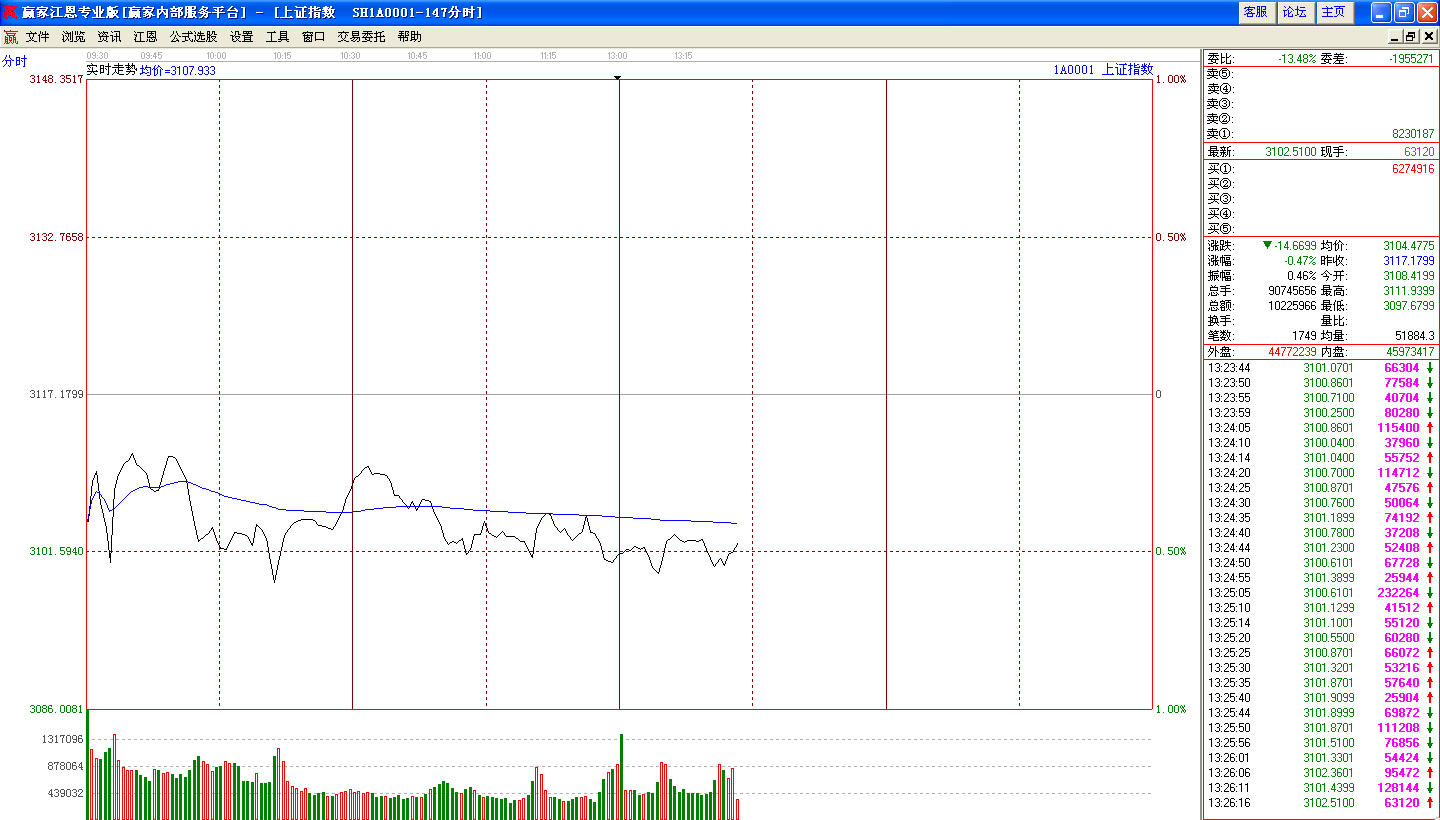The image size is (1440, 820).
Task: Click the 昨收 value 3117.1799
Action: click(x=1409, y=260)
